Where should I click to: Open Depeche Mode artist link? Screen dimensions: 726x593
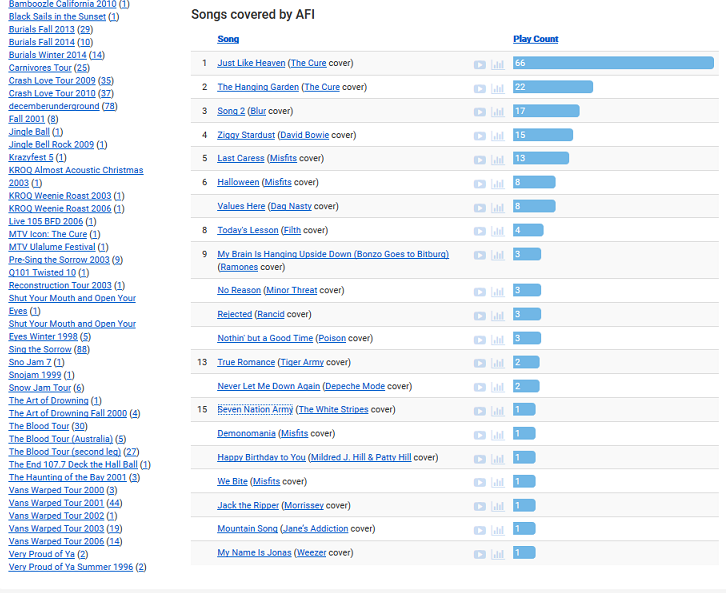(355, 386)
